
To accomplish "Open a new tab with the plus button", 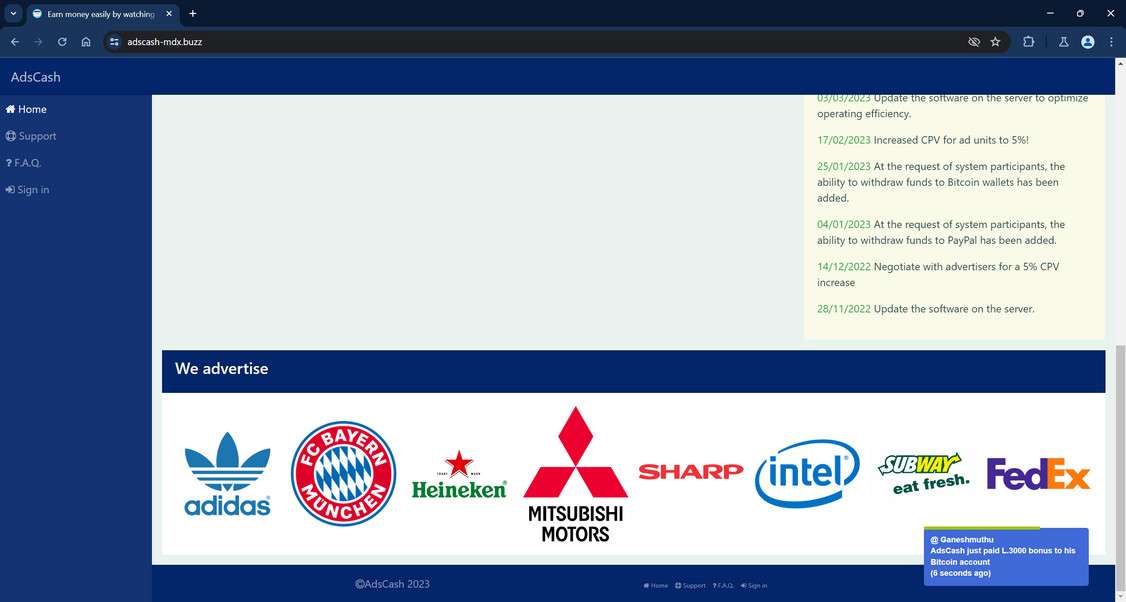I will [x=192, y=14].
